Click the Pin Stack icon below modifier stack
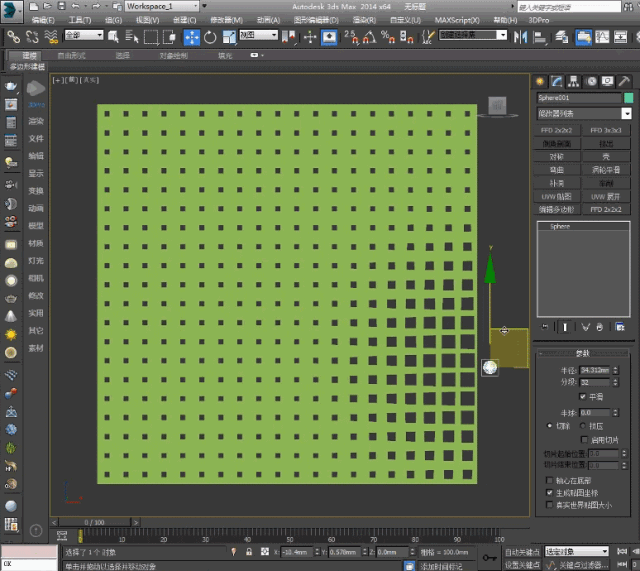The image size is (640, 571). click(x=545, y=327)
